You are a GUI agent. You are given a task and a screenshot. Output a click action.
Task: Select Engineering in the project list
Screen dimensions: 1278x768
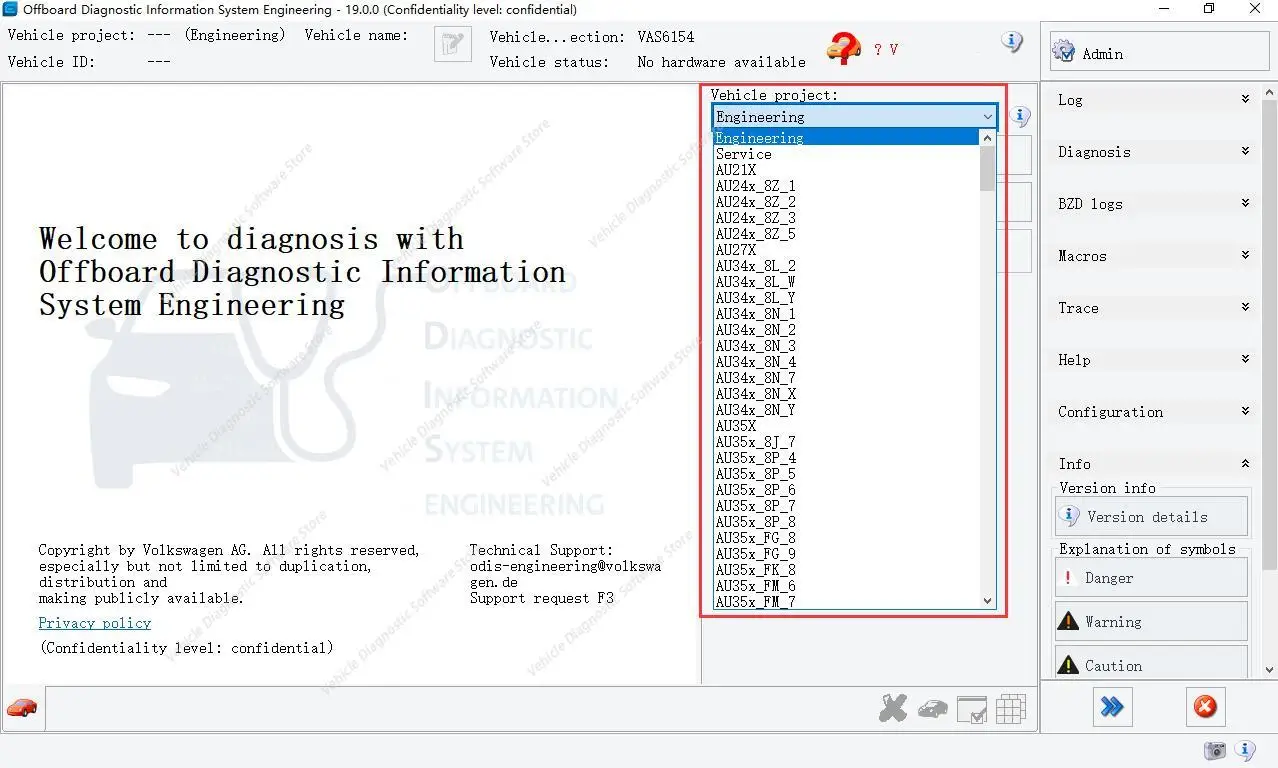(x=846, y=138)
